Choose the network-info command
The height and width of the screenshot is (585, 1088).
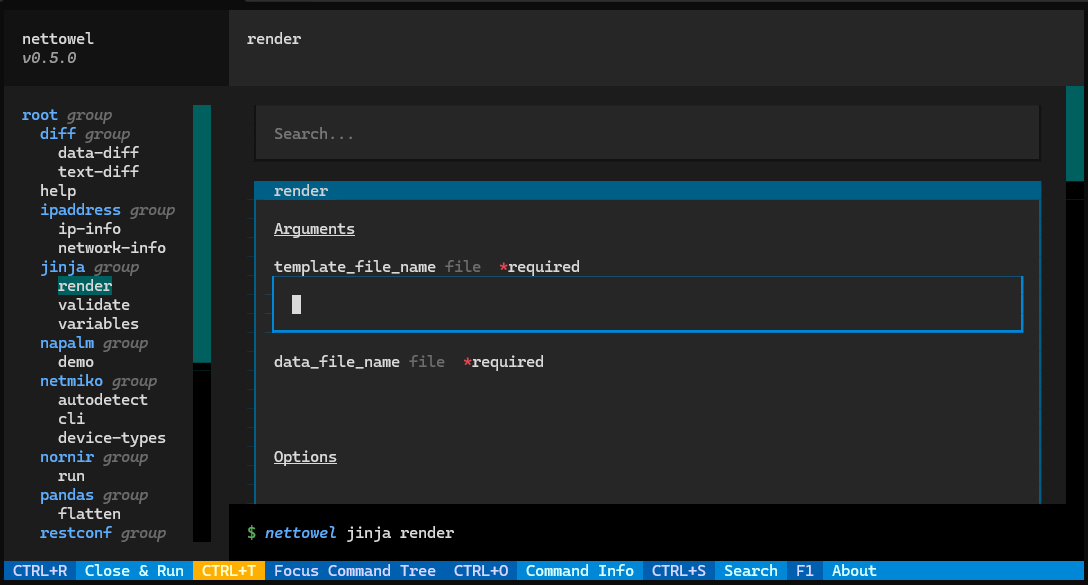click(112, 248)
